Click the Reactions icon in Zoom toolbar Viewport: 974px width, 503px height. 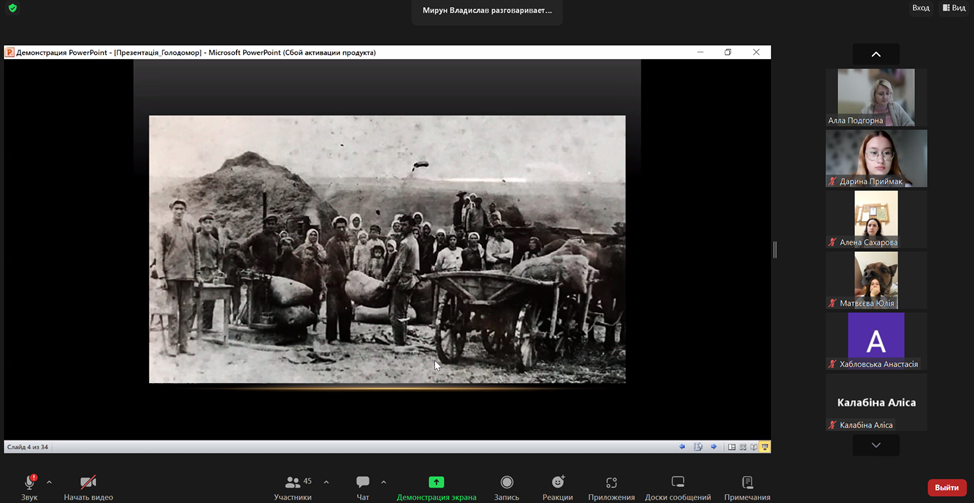coord(557,483)
